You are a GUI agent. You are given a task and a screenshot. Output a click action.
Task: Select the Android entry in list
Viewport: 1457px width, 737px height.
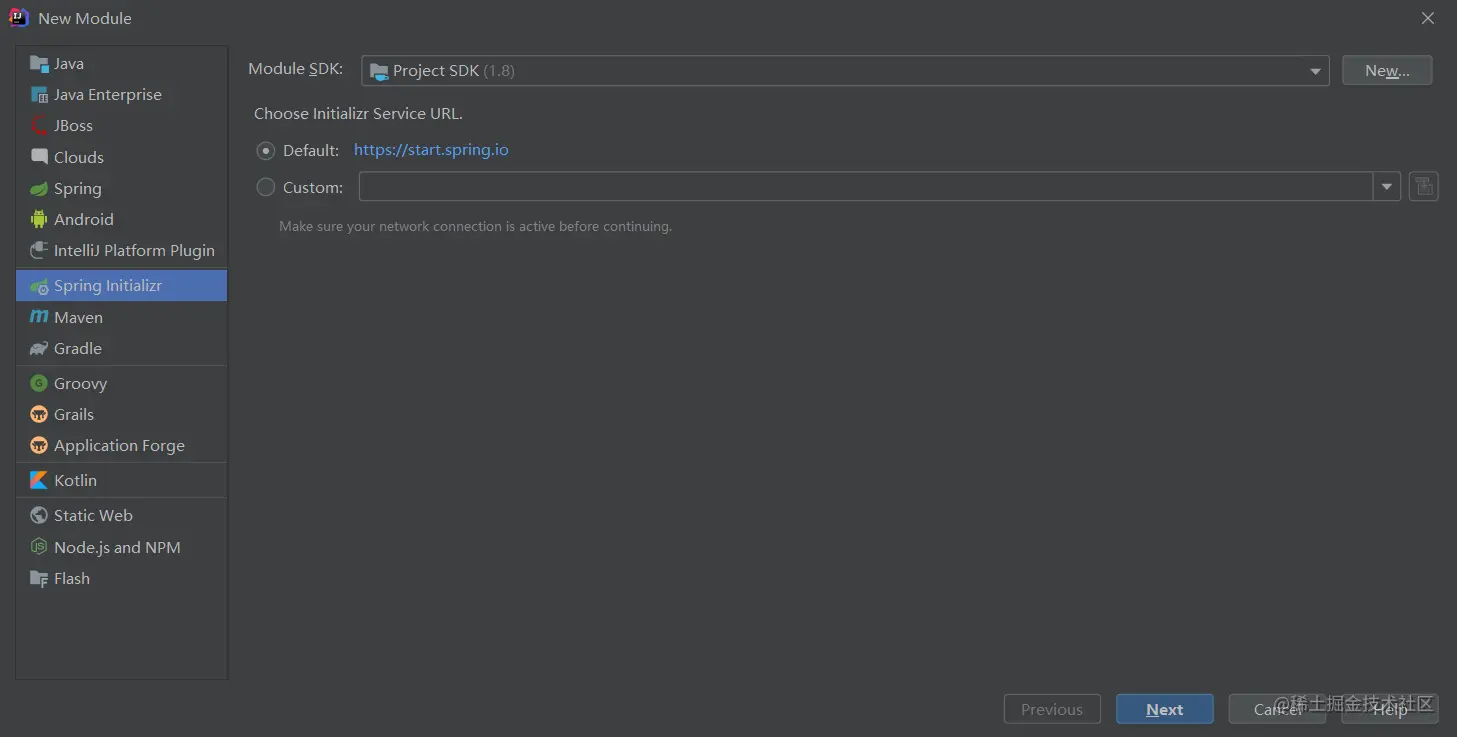[122, 219]
